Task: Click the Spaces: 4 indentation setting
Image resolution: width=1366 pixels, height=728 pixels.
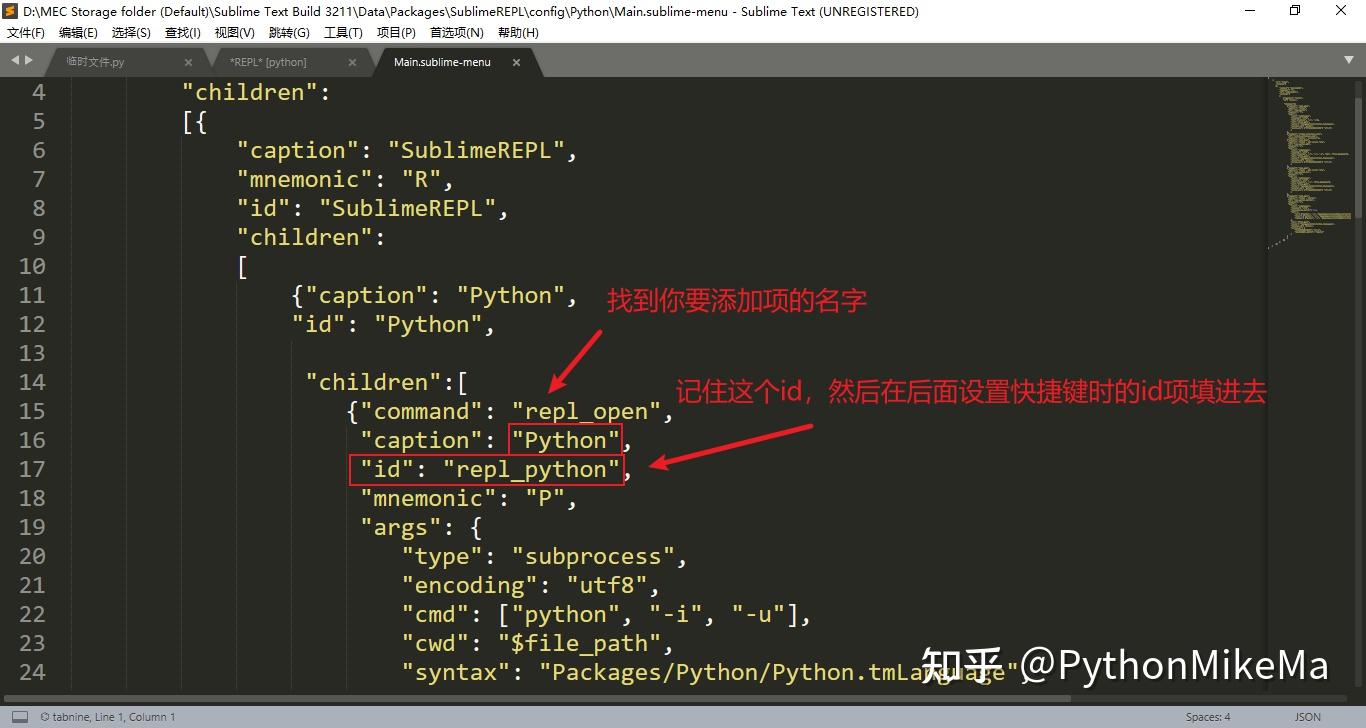Action: coord(1208,716)
